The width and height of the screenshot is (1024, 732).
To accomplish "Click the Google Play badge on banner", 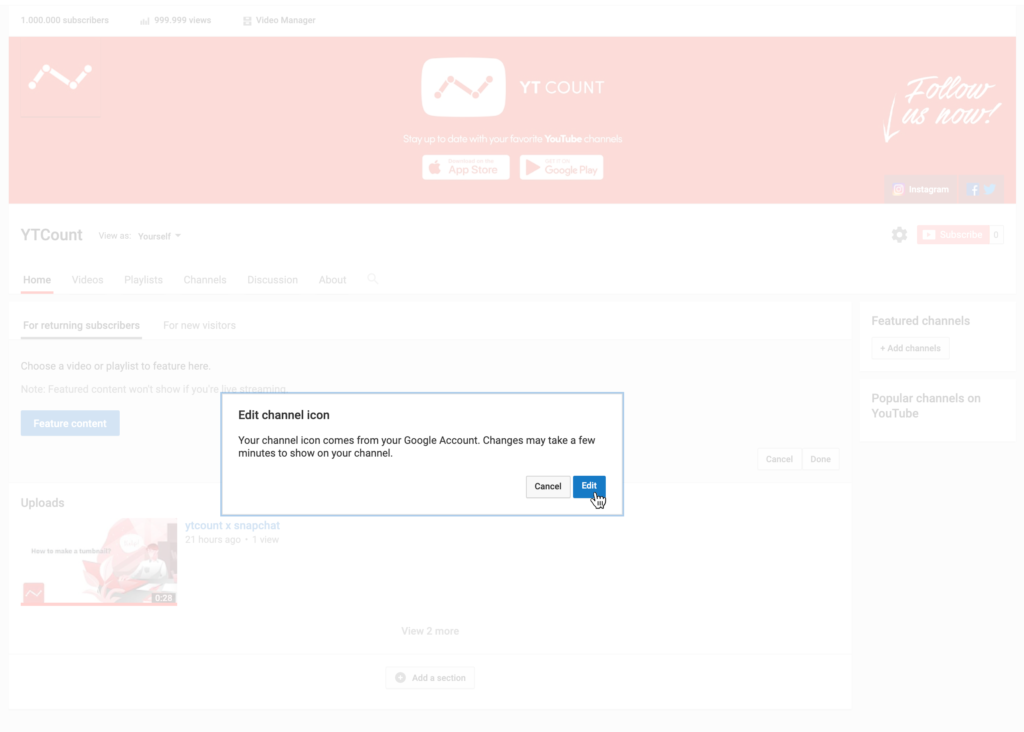I will click(x=561, y=168).
